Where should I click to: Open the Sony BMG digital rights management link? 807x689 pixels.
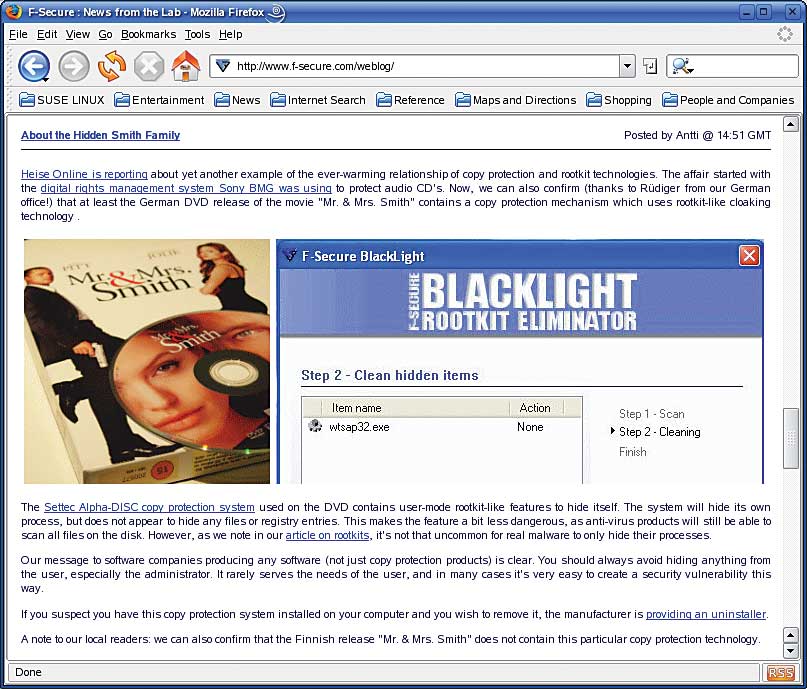click(x=186, y=188)
